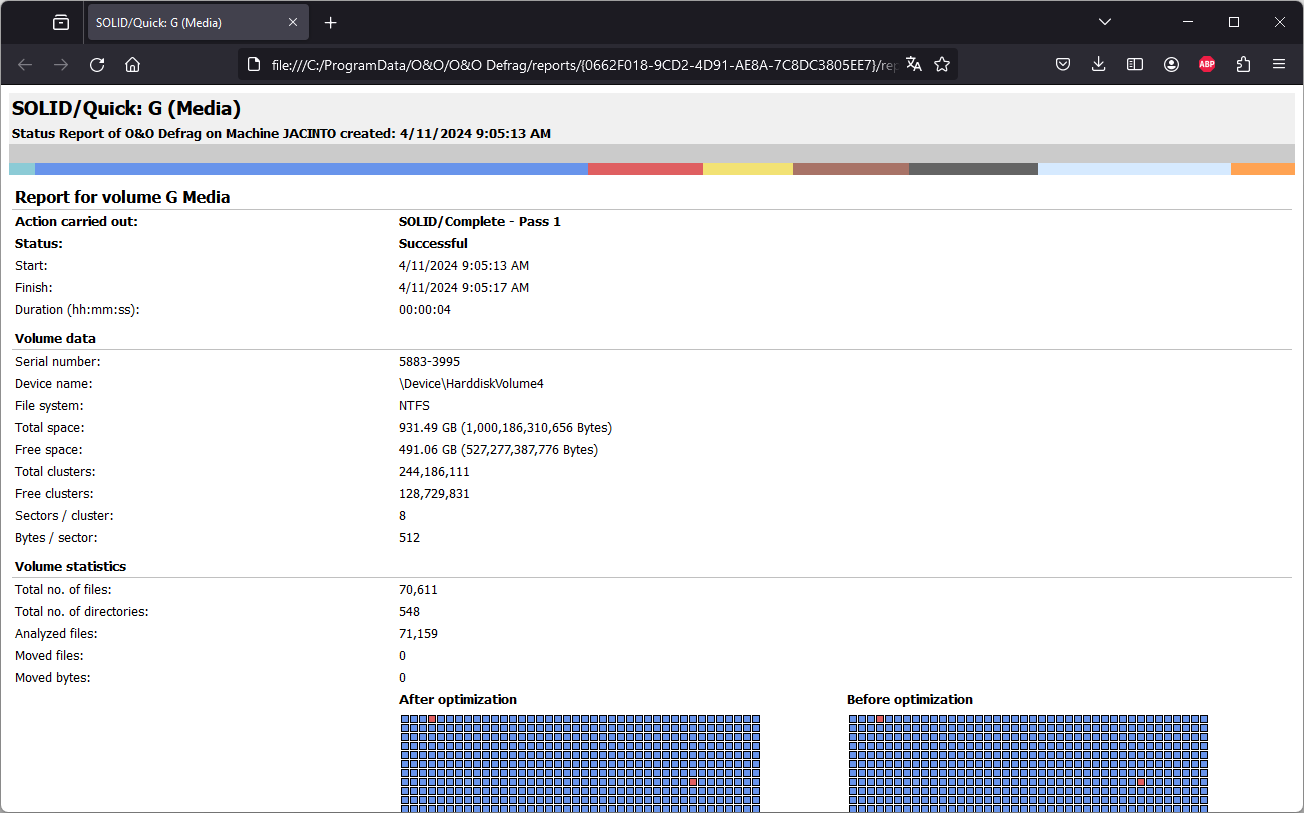Click the yellow legend color segment
Image resolution: width=1304 pixels, height=813 pixels.
(x=748, y=169)
